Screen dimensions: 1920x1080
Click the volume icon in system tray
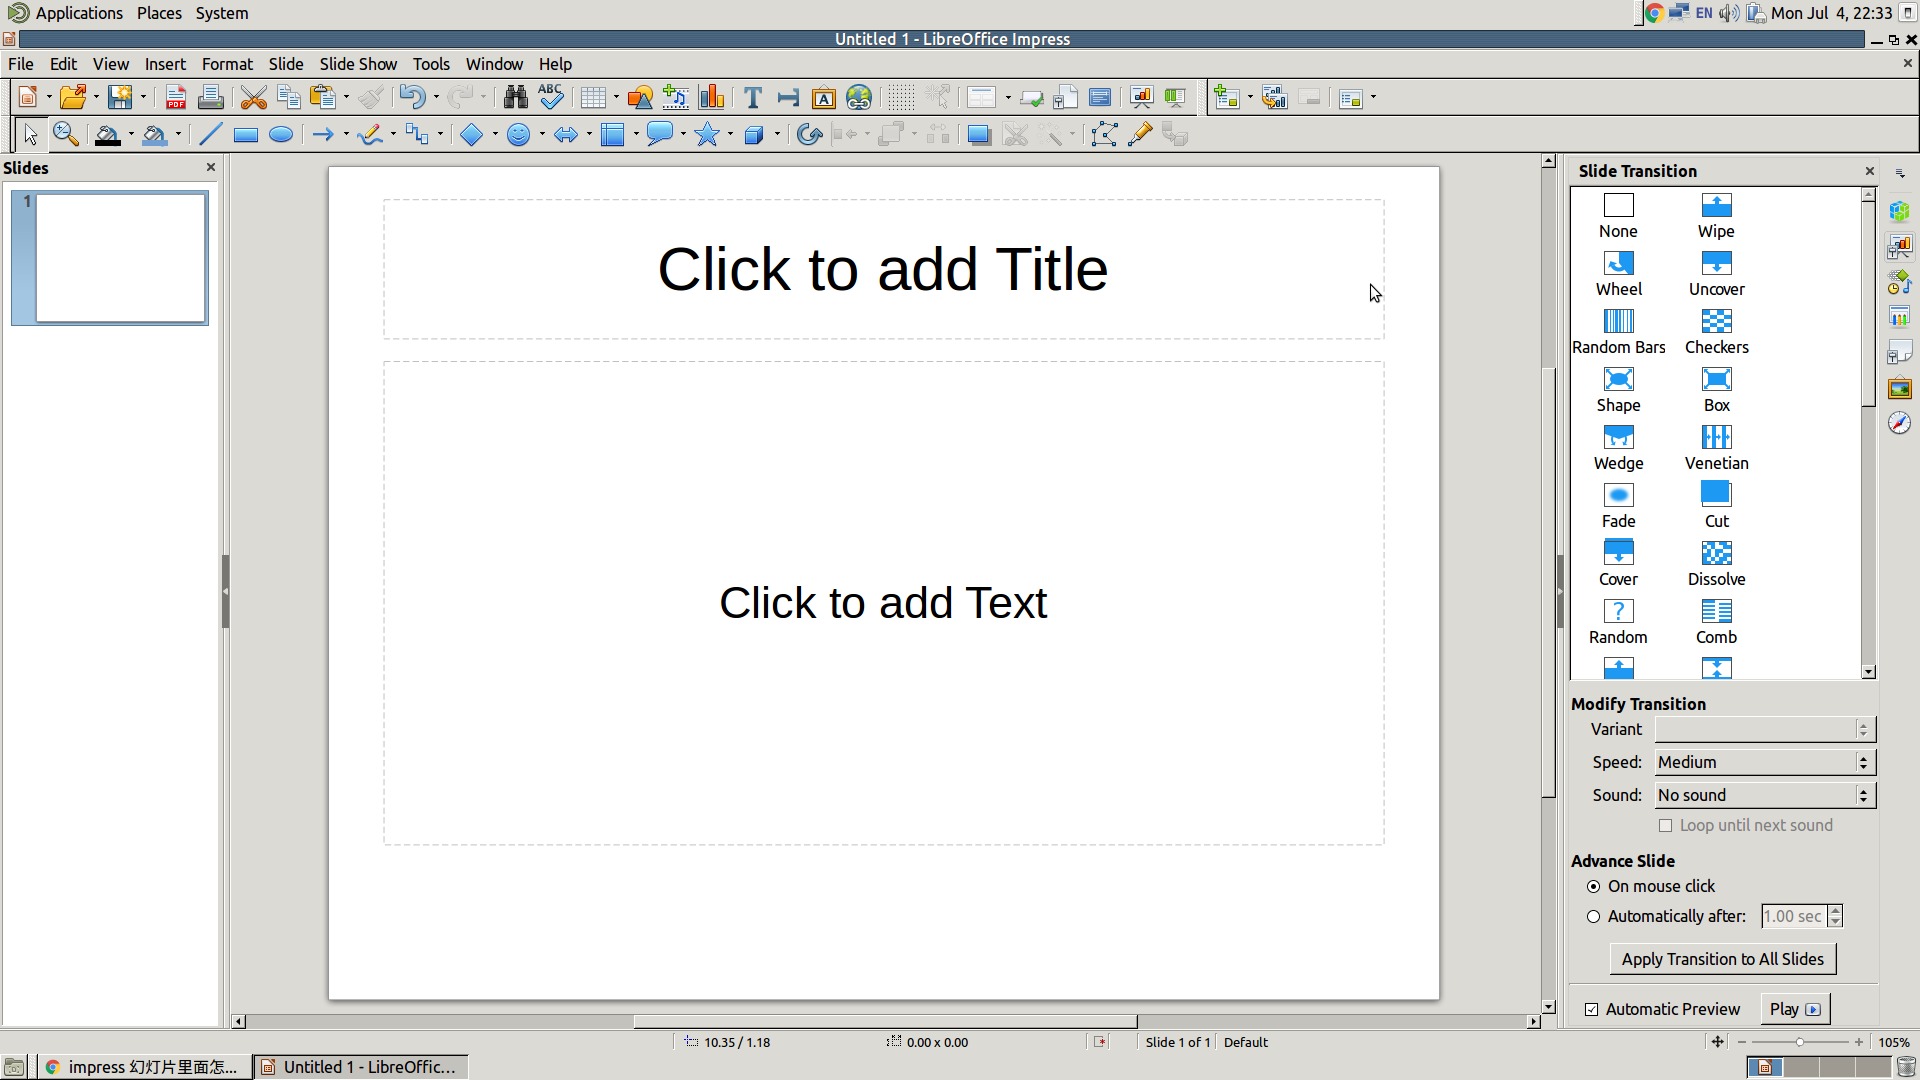pos(1728,13)
